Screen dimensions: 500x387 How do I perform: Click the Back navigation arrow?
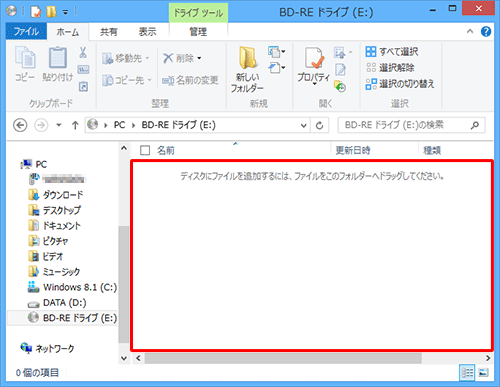pyautogui.click(x=20, y=125)
